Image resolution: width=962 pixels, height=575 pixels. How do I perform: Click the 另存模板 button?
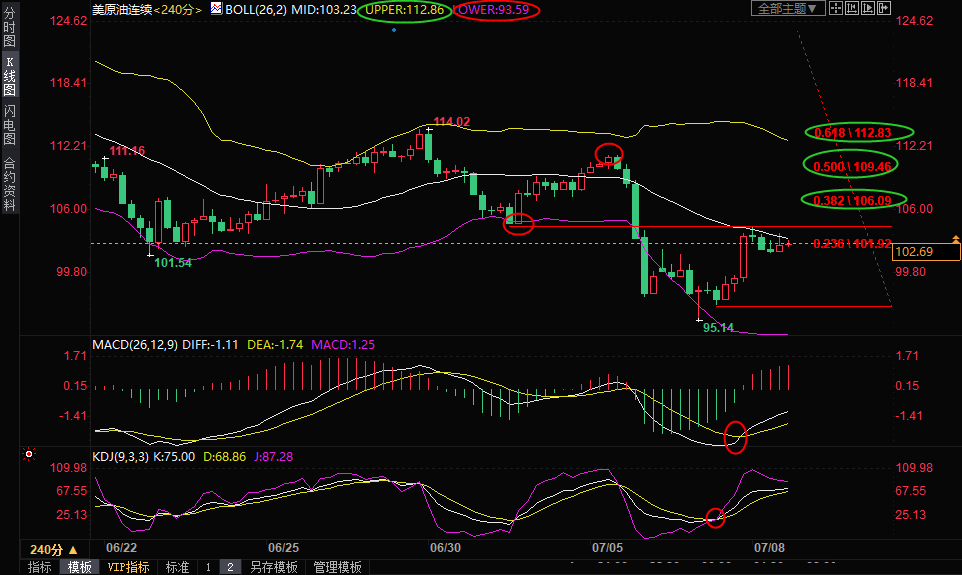(x=274, y=567)
